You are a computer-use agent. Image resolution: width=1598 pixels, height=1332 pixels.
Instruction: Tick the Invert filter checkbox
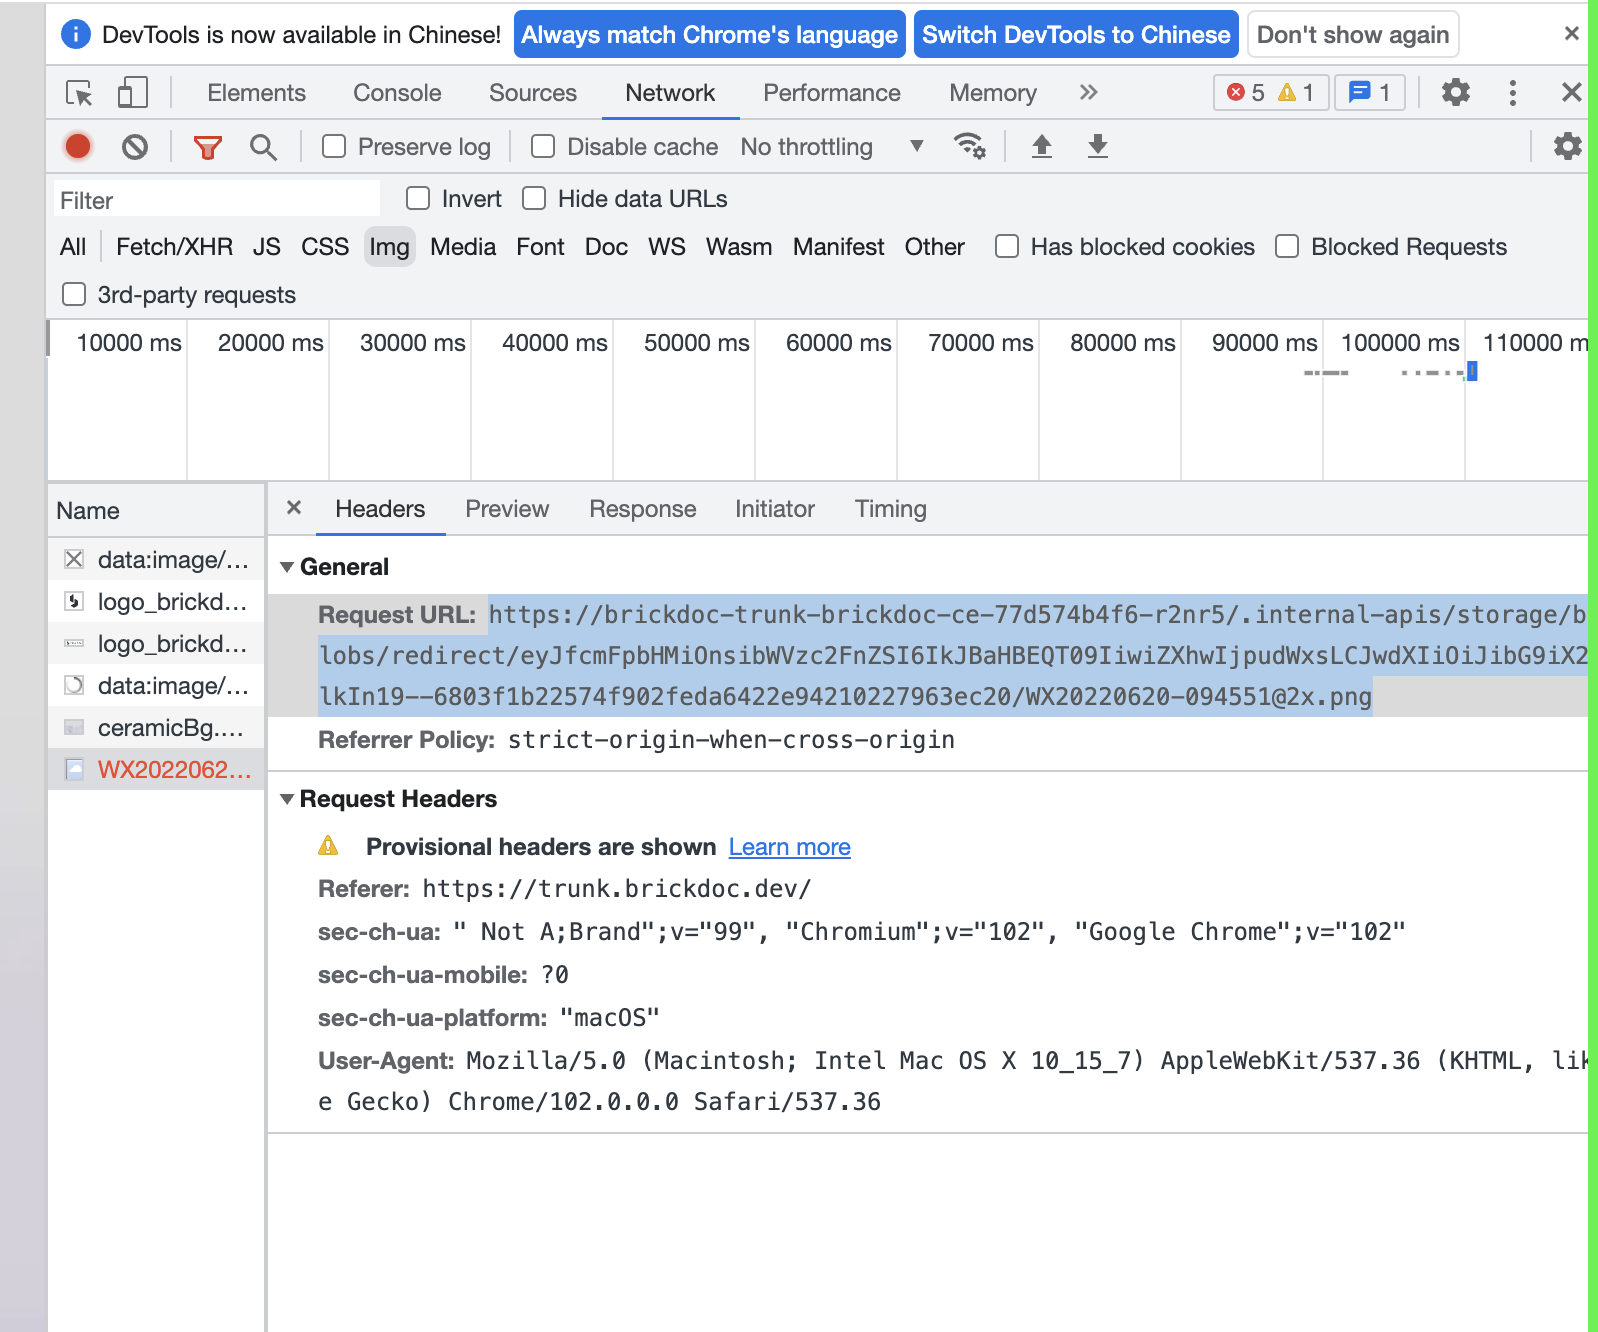pyautogui.click(x=418, y=198)
